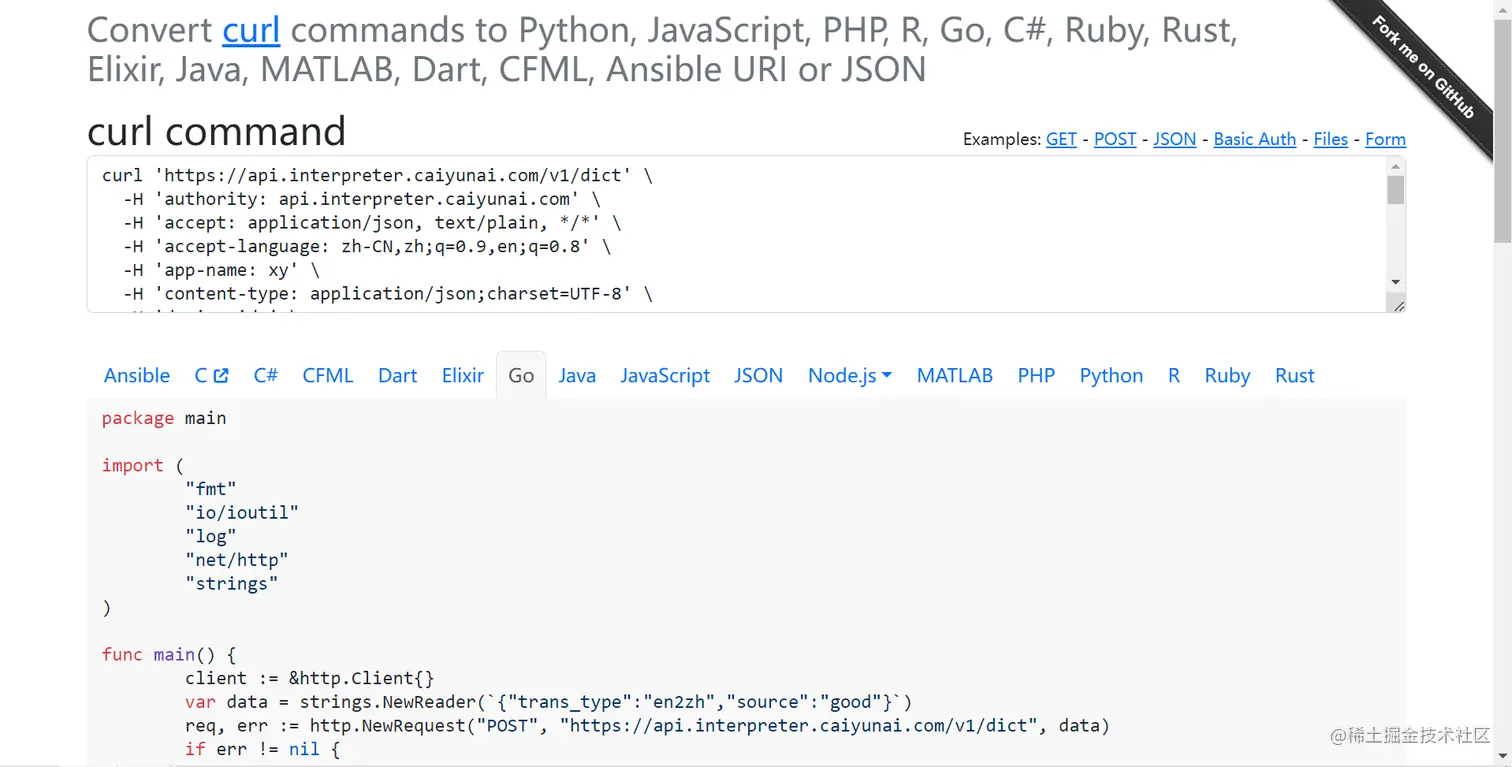Select the MATLAB tab

955,376
